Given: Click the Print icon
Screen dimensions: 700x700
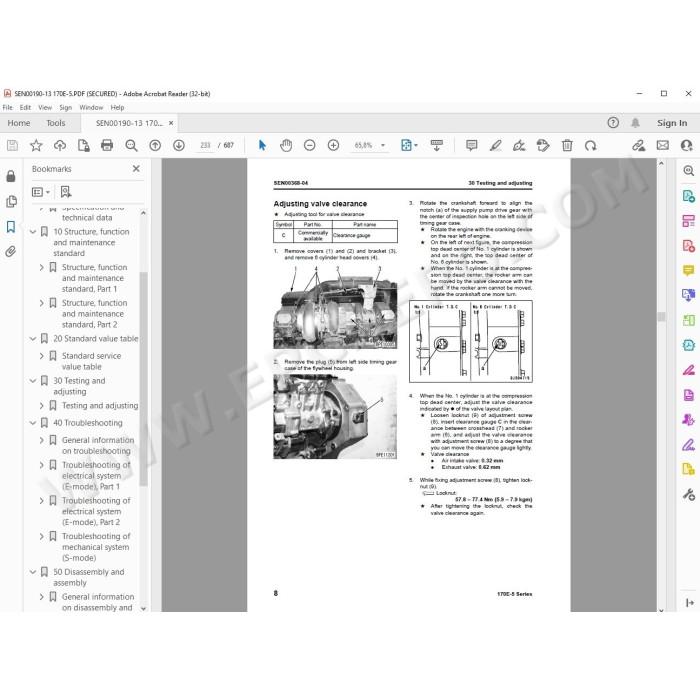Looking at the screenshot, I should pos(107,145).
